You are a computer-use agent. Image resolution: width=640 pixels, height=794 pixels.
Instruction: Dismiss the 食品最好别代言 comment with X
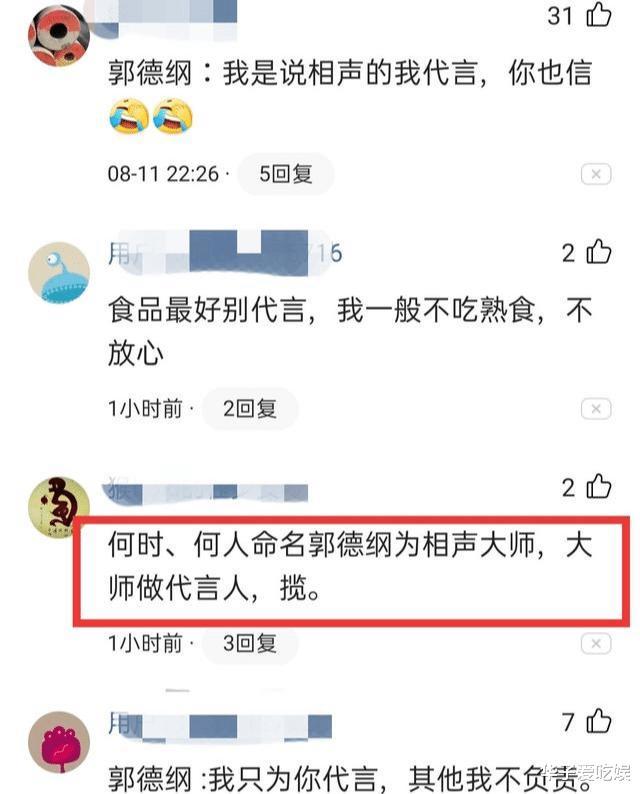[x=596, y=409]
